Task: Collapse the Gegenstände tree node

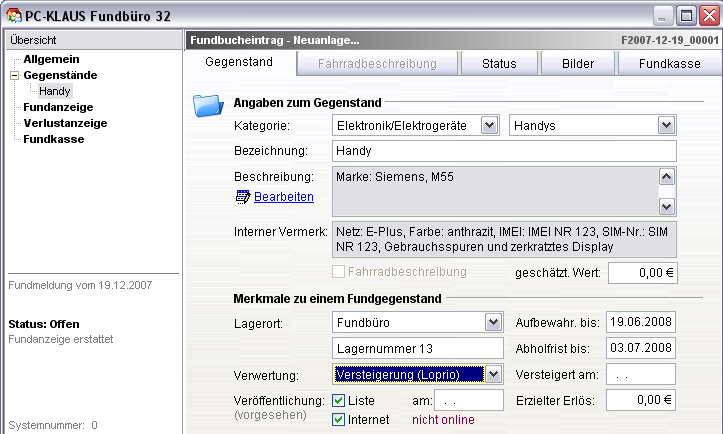Action: [14, 75]
